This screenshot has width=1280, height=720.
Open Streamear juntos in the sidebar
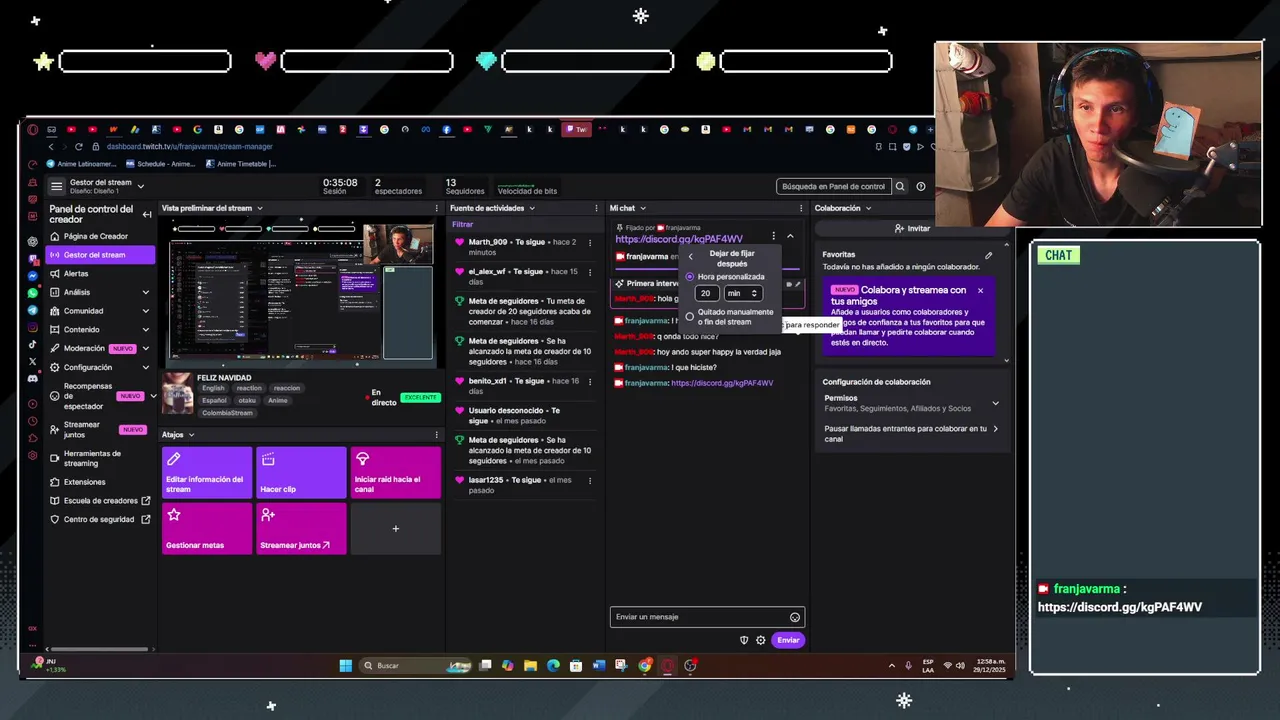100,429
